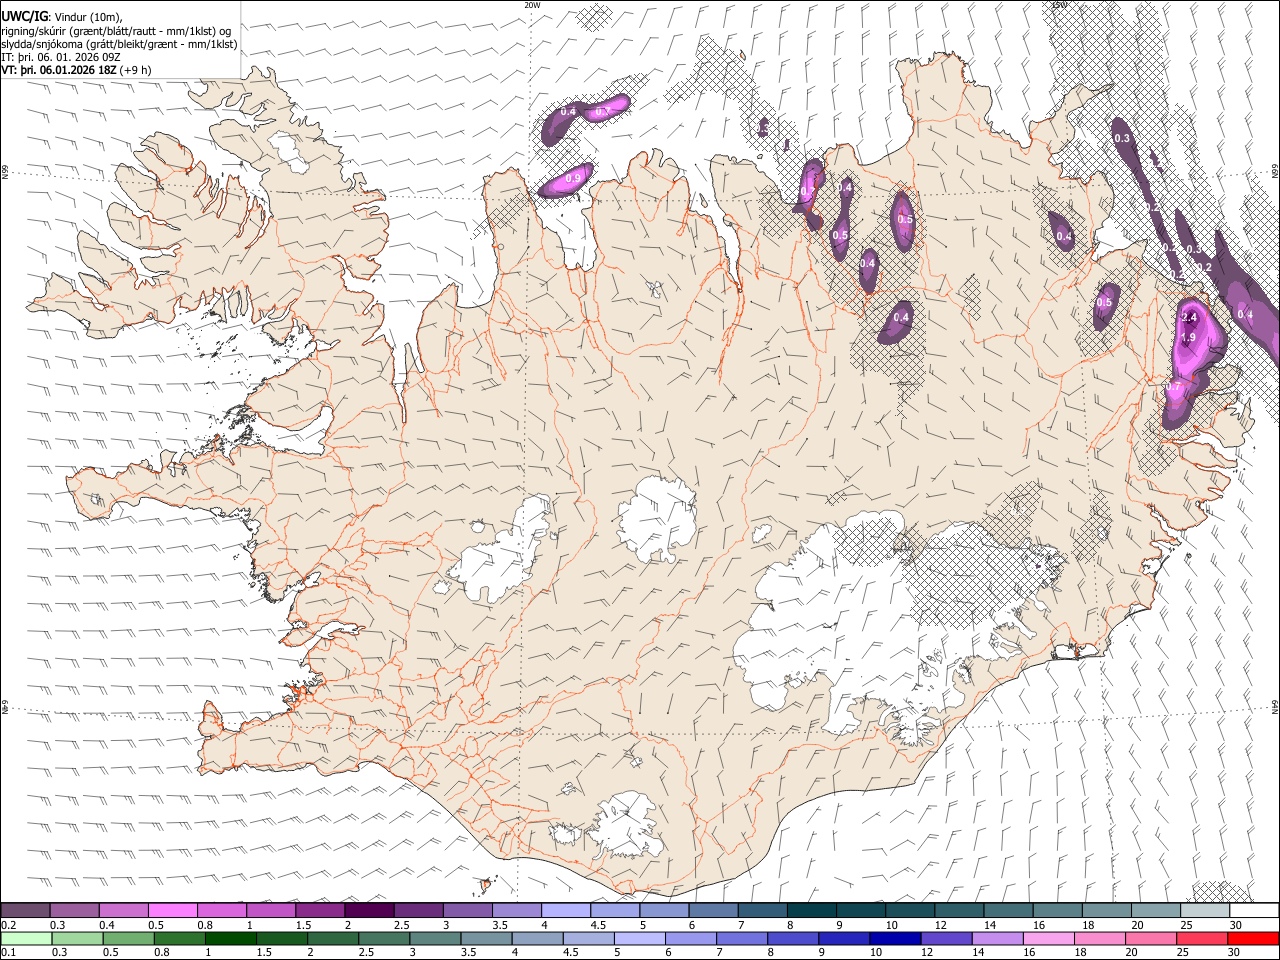
Task: Select the bright red swatch at 30 in lower scale
Action: pyautogui.click(x=1253, y=938)
